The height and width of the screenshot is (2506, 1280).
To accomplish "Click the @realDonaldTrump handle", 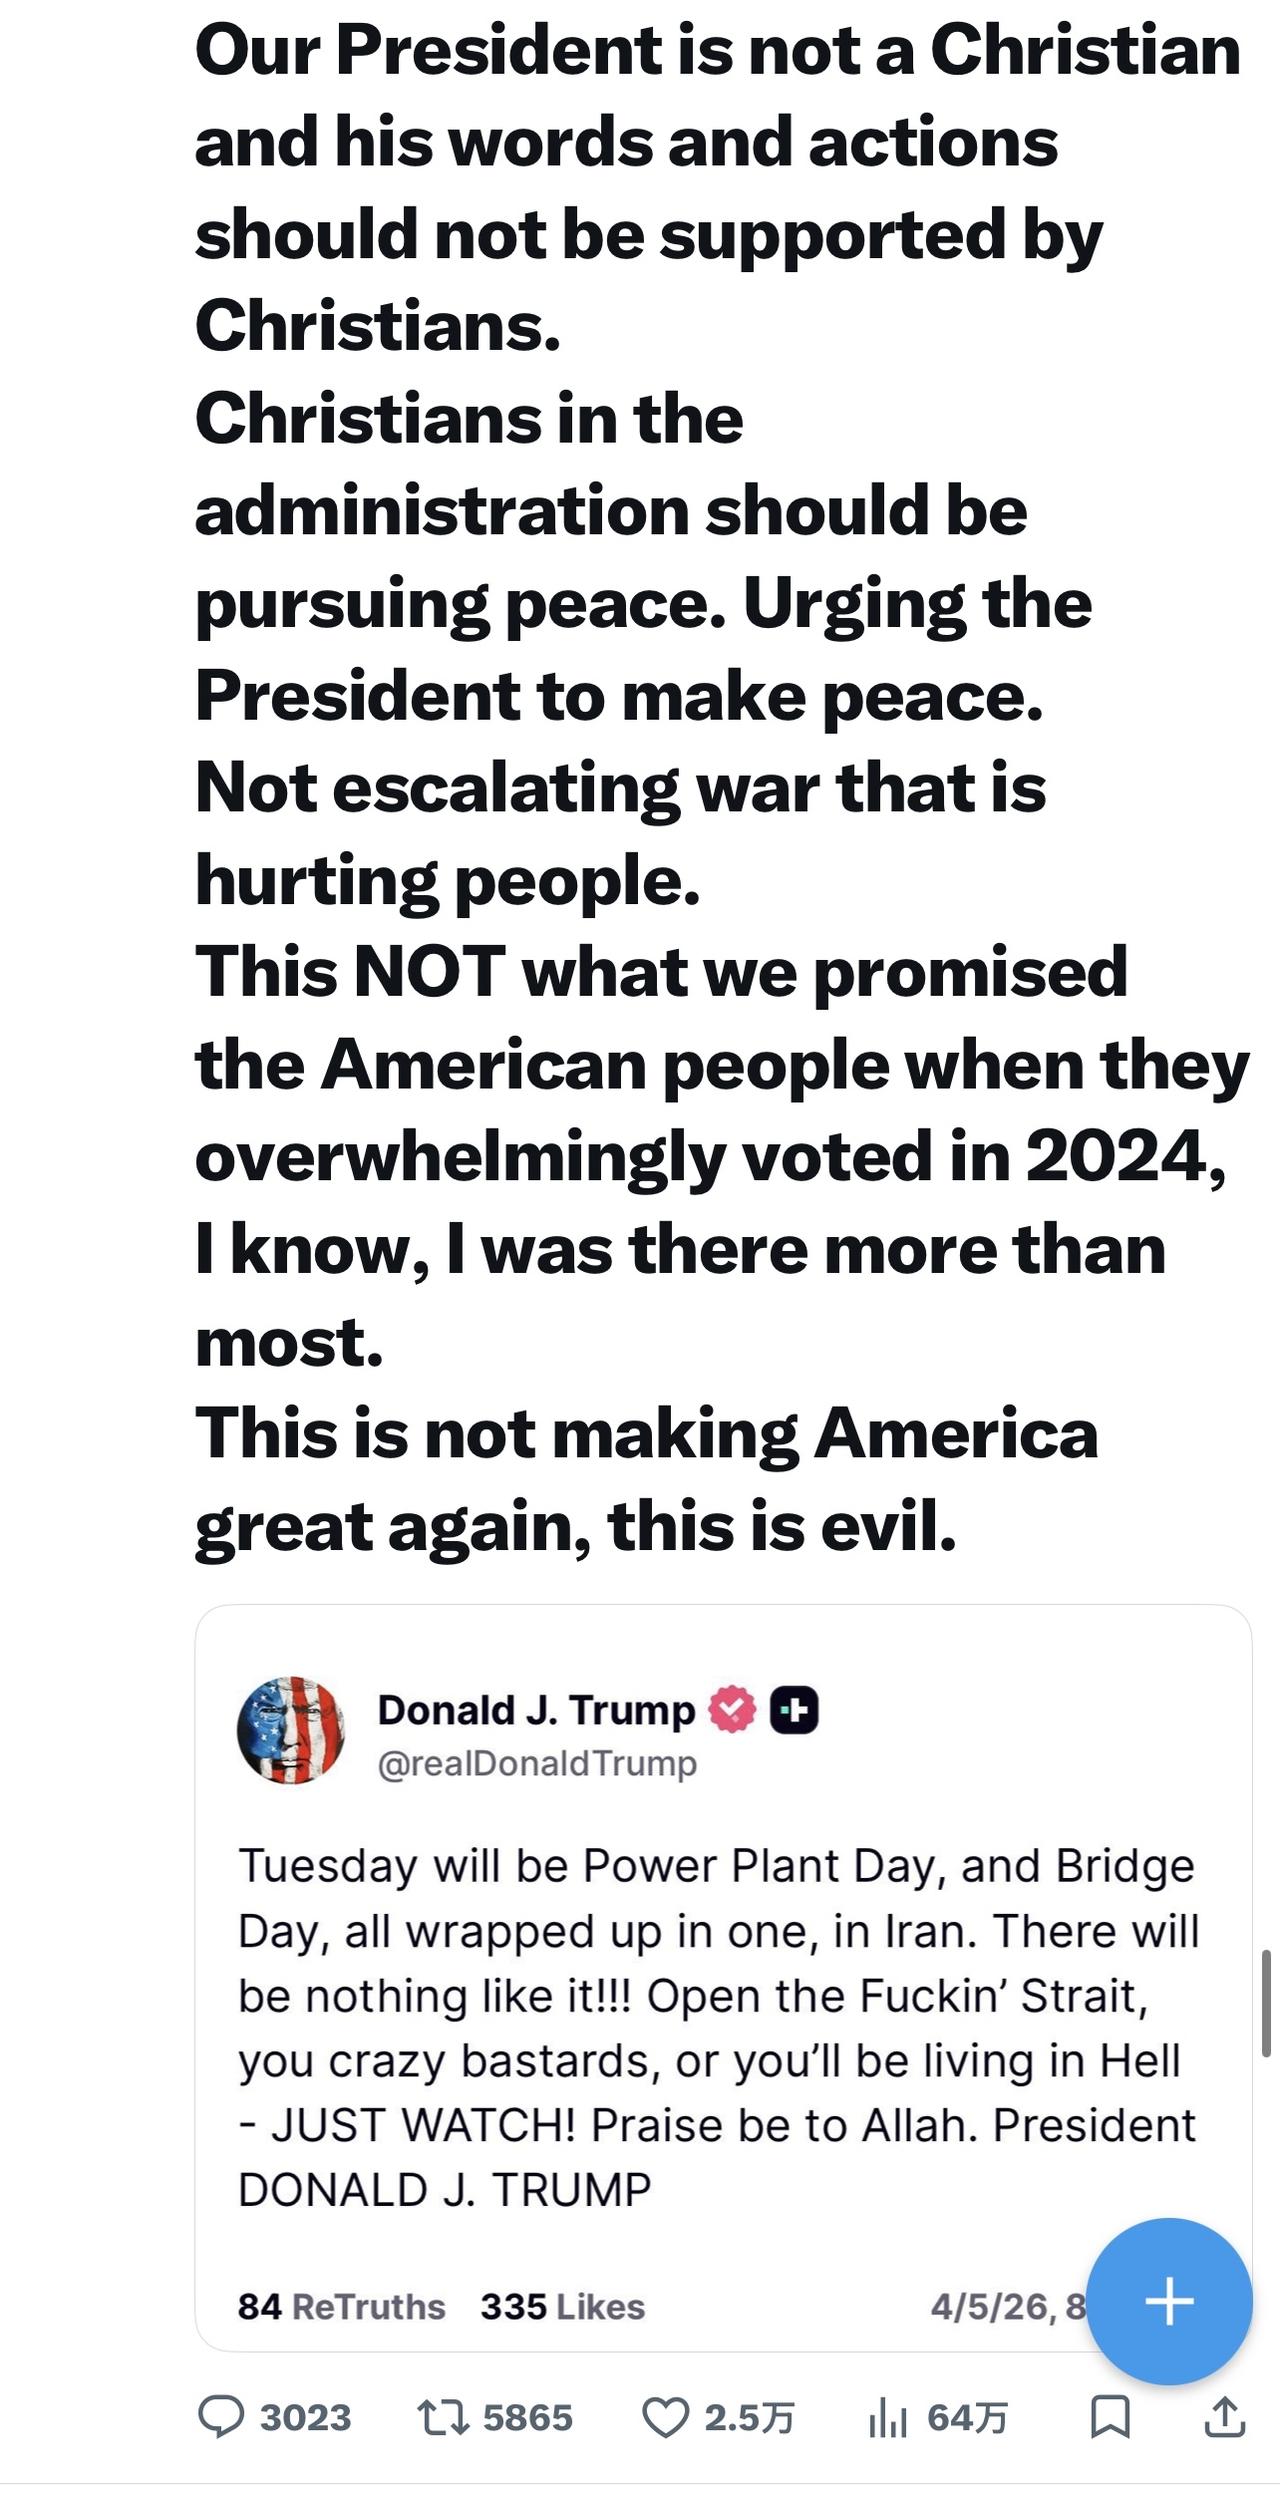I will (537, 1762).
